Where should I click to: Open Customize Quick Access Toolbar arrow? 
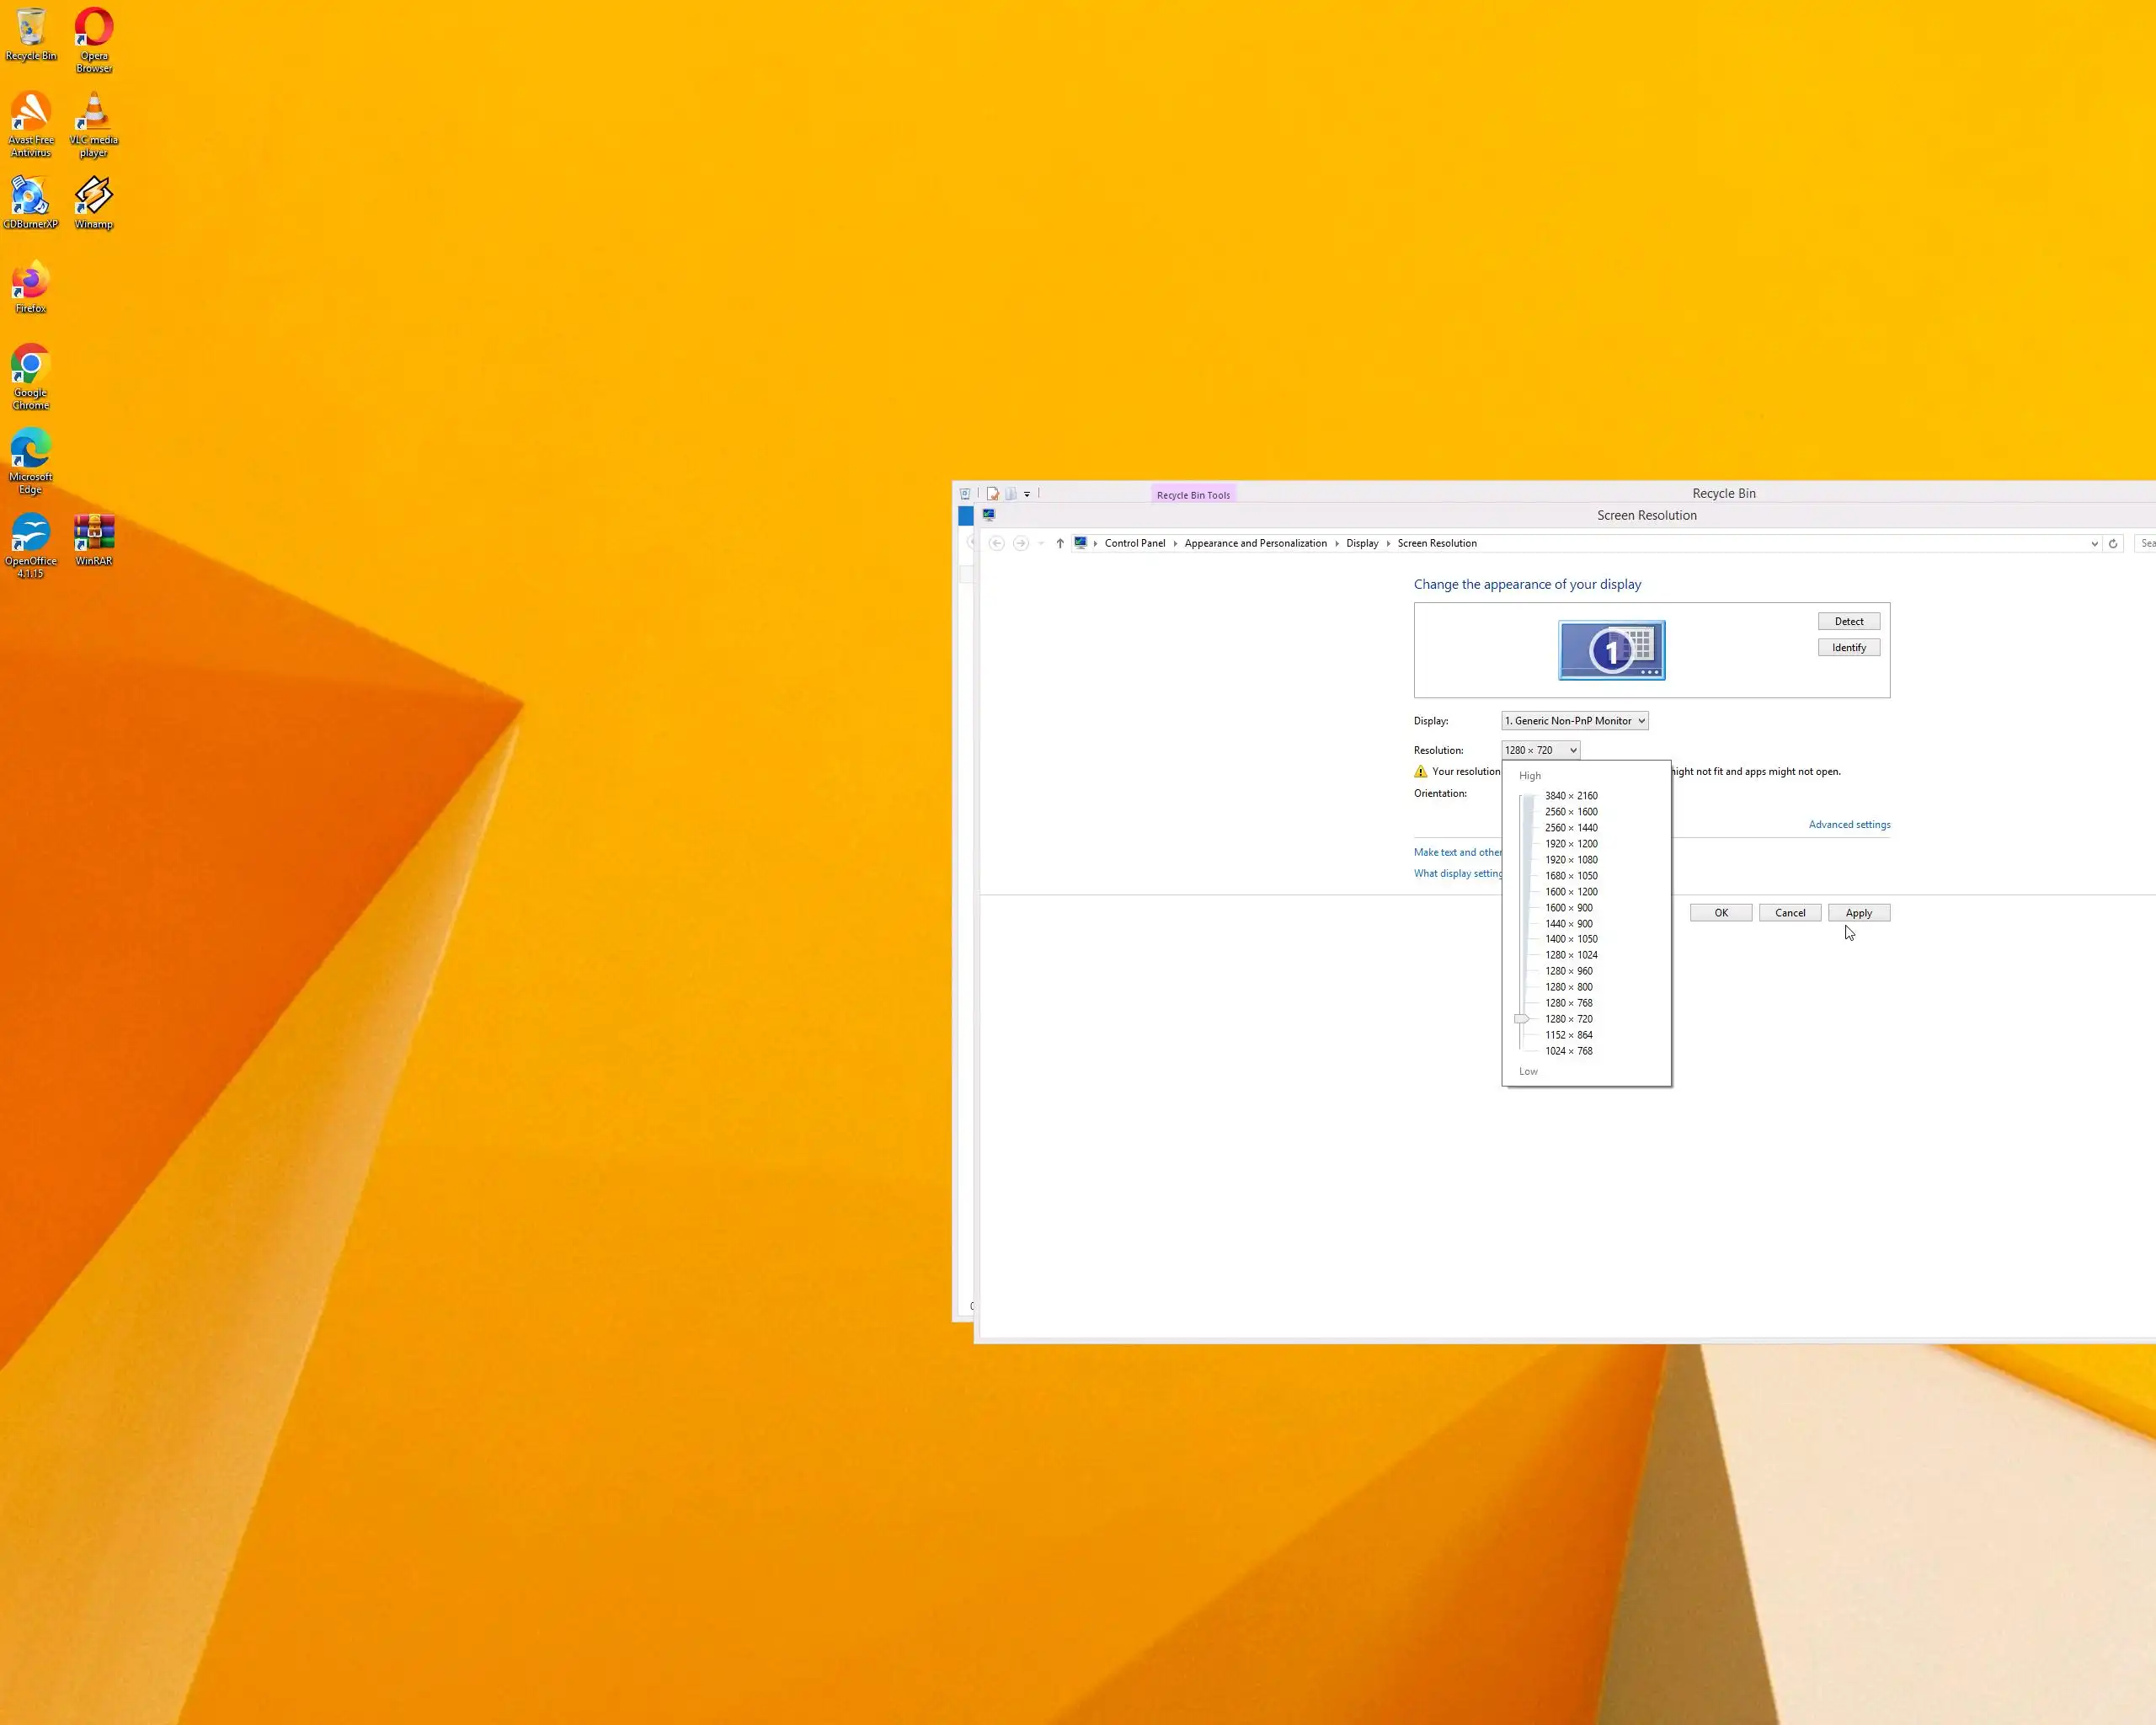coord(1027,494)
